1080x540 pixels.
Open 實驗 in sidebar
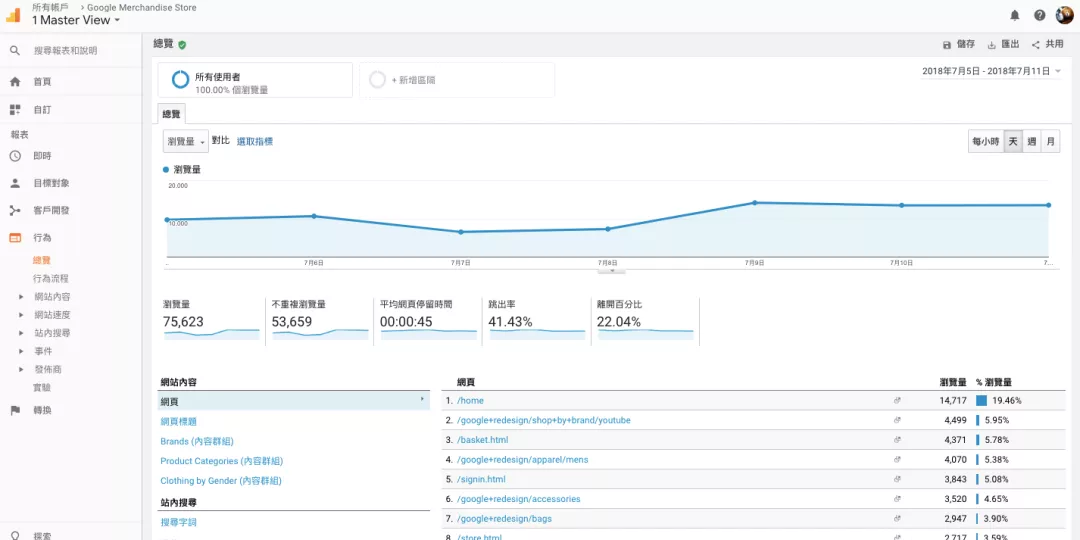(x=42, y=388)
